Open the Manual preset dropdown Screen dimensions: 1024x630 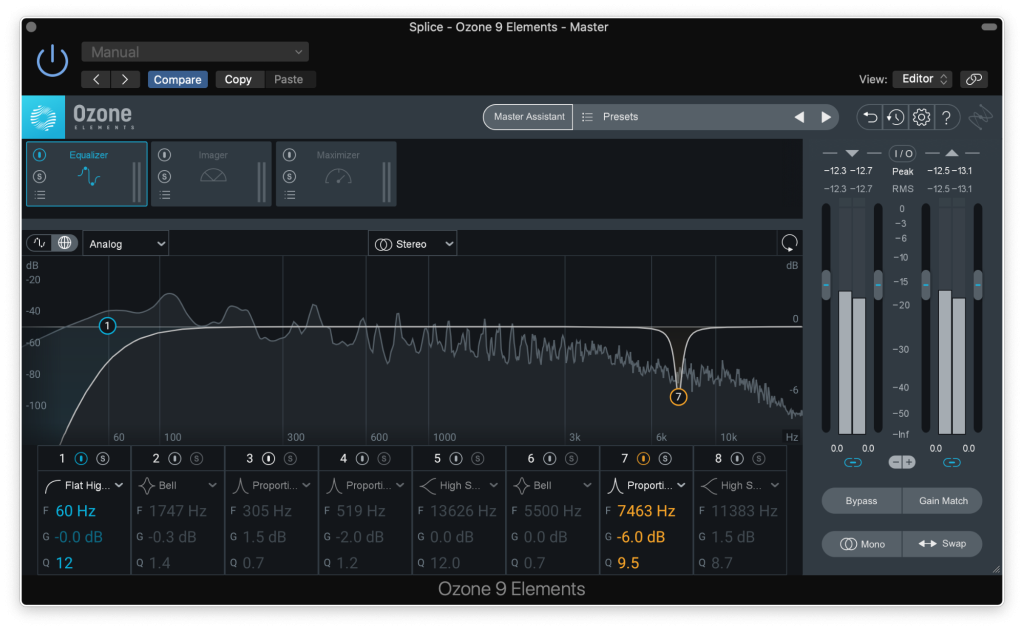[195, 52]
